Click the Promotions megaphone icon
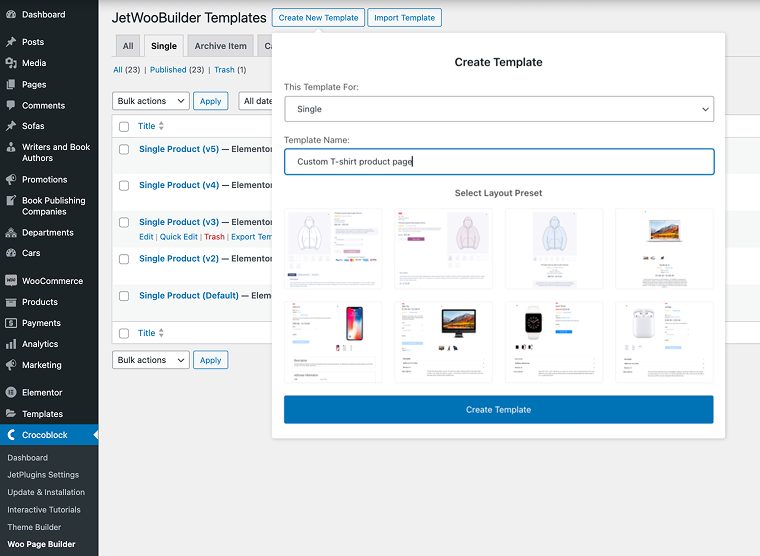This screenshot has height=556, width=760. (11, 179)
